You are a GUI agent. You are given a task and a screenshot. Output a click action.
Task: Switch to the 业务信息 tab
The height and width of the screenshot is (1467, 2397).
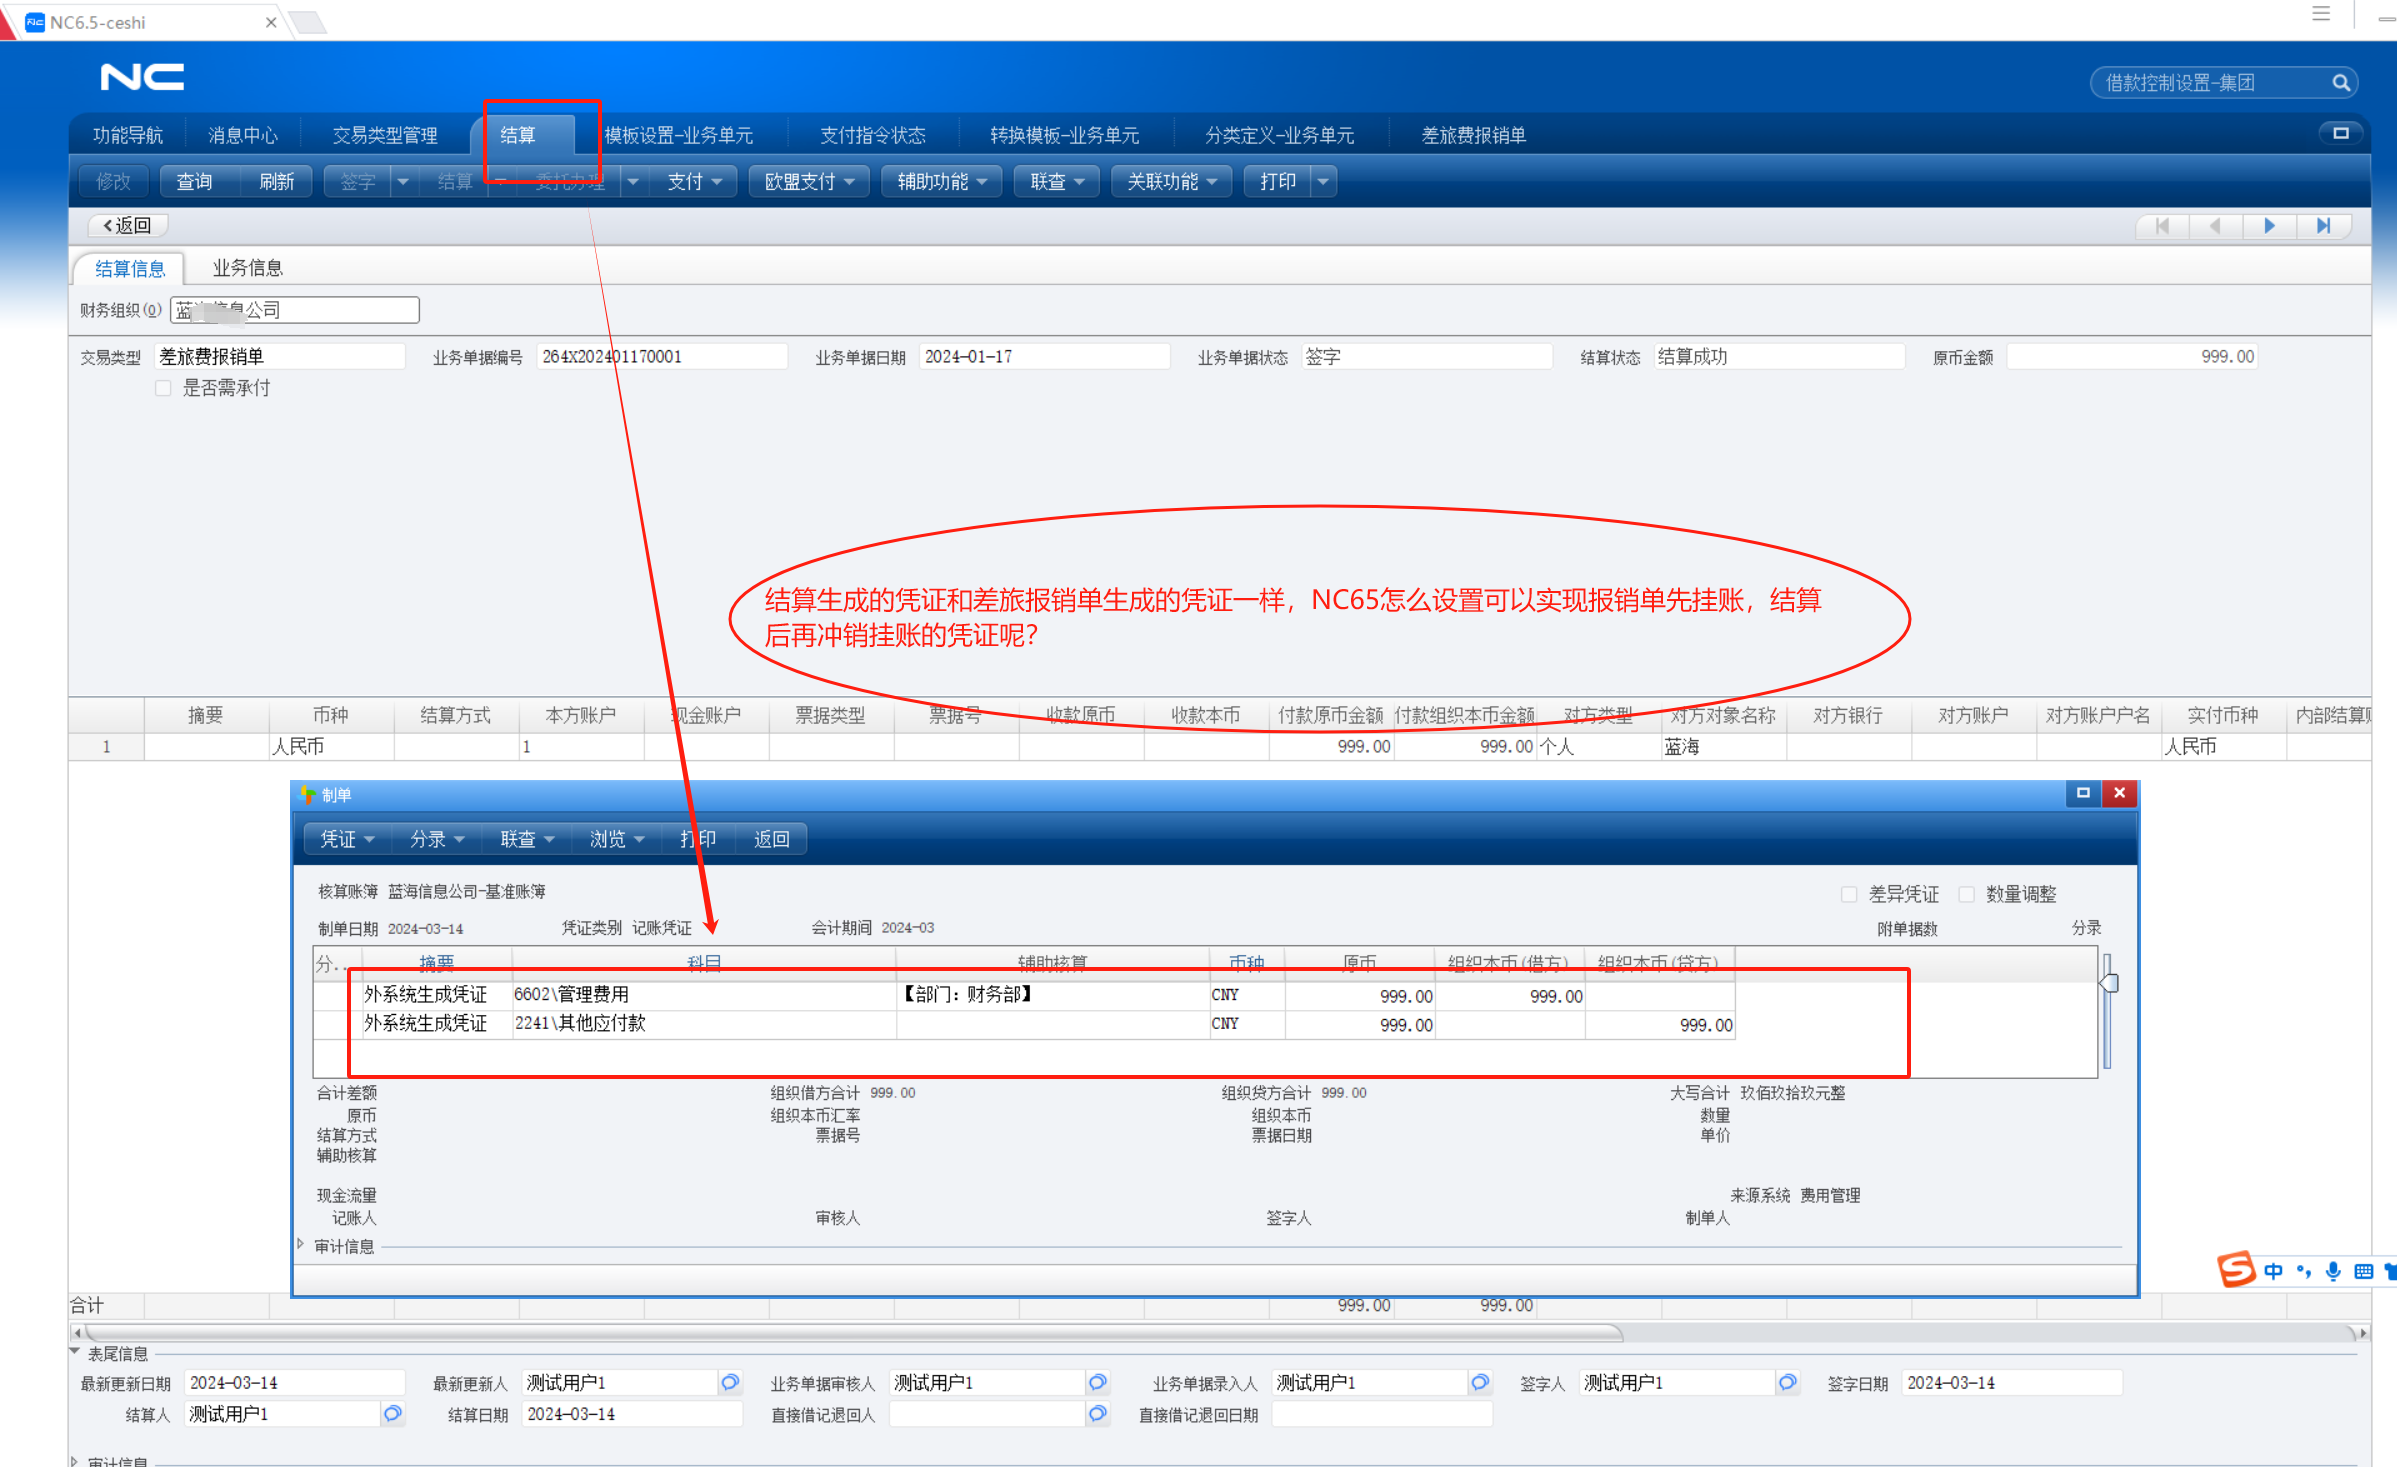(x=247, y=268)
